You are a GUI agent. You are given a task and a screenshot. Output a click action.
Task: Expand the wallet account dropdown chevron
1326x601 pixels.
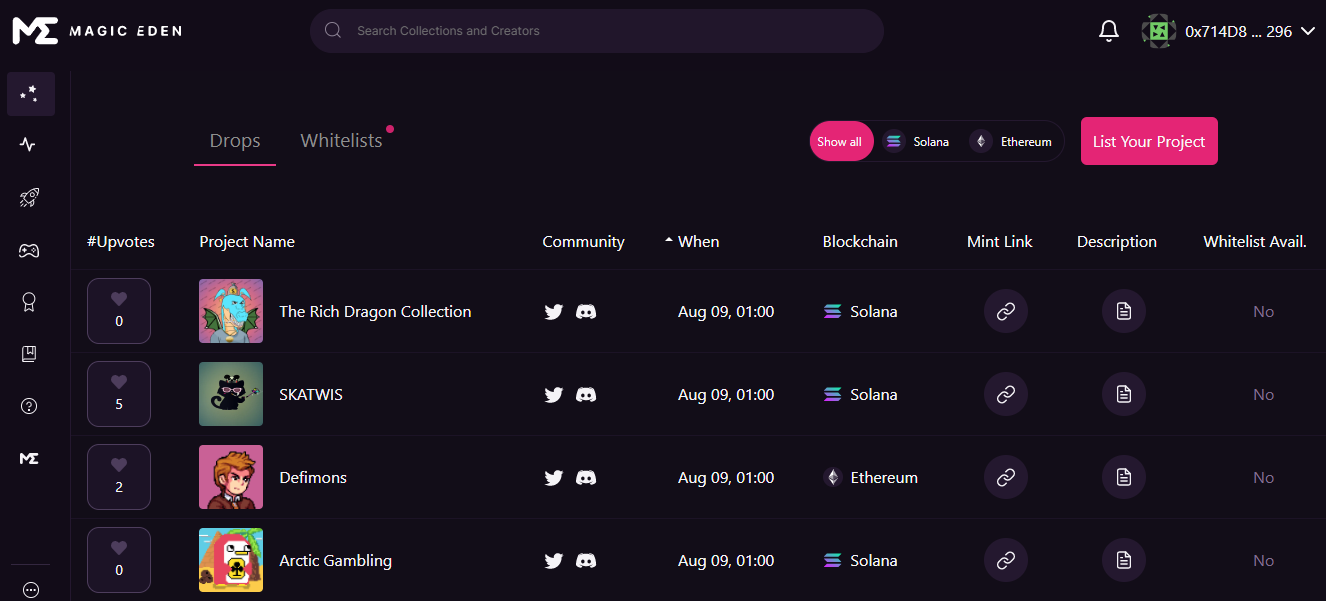pos(1309,32)
